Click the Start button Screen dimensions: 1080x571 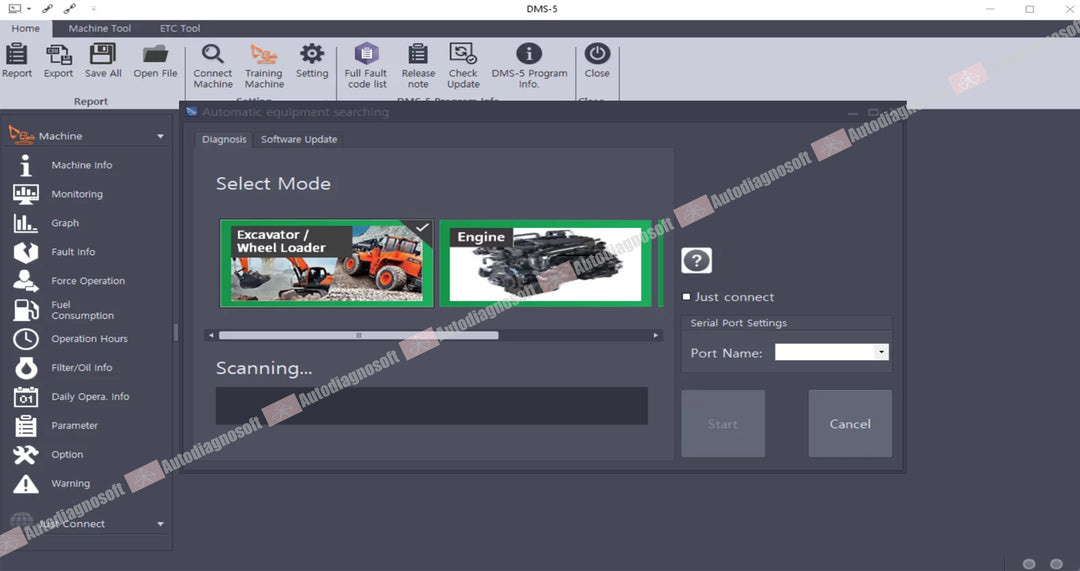click(x=723, y=424)
